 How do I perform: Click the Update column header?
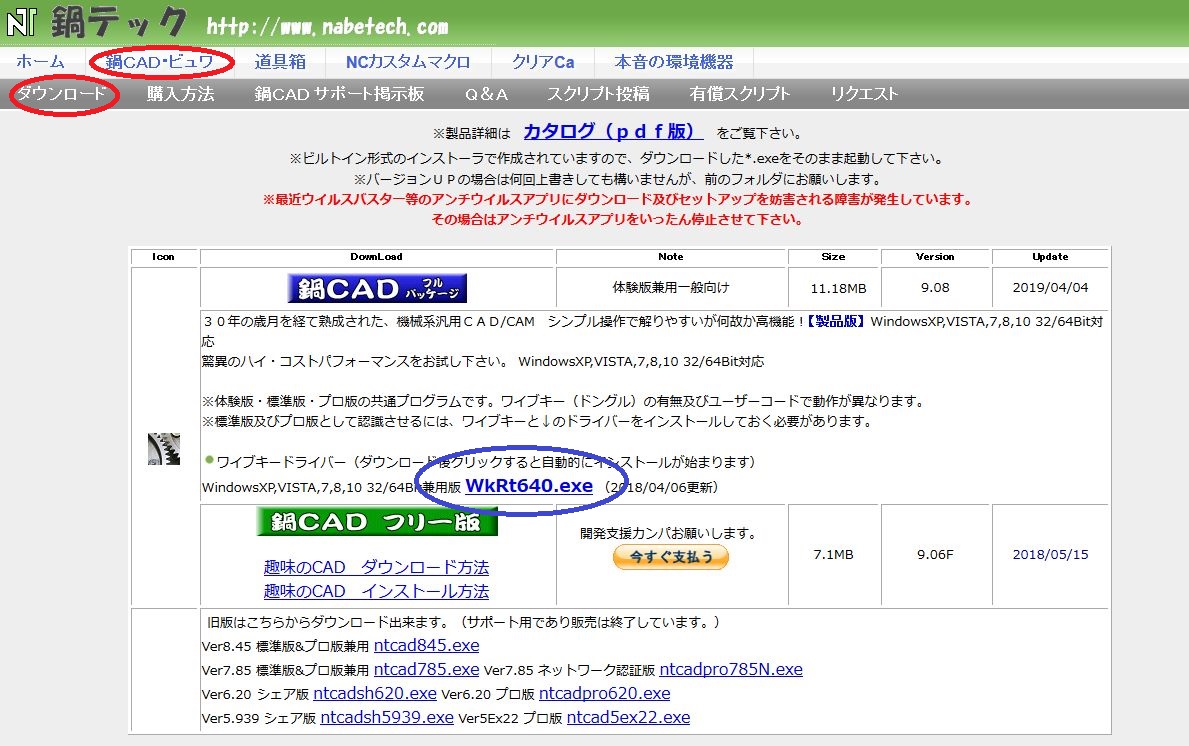click(1050, 257)
